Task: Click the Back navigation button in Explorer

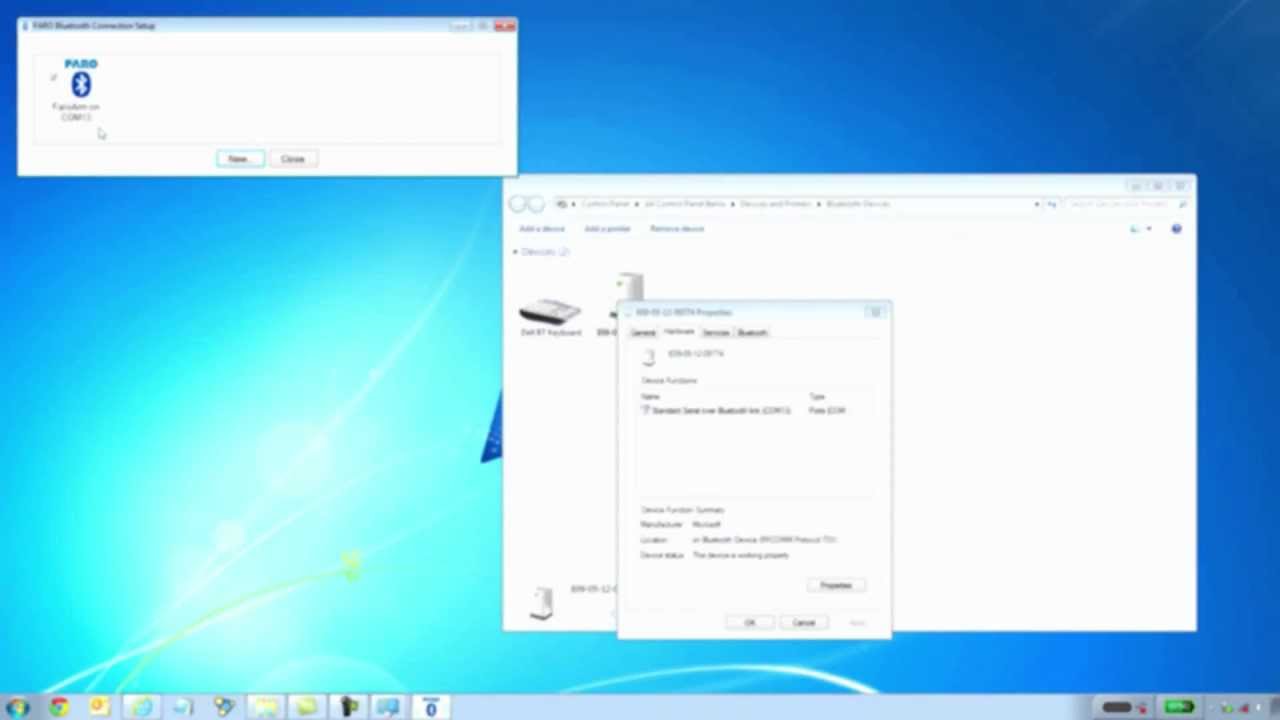Action: pyautogui.click(x=517, y=204)
